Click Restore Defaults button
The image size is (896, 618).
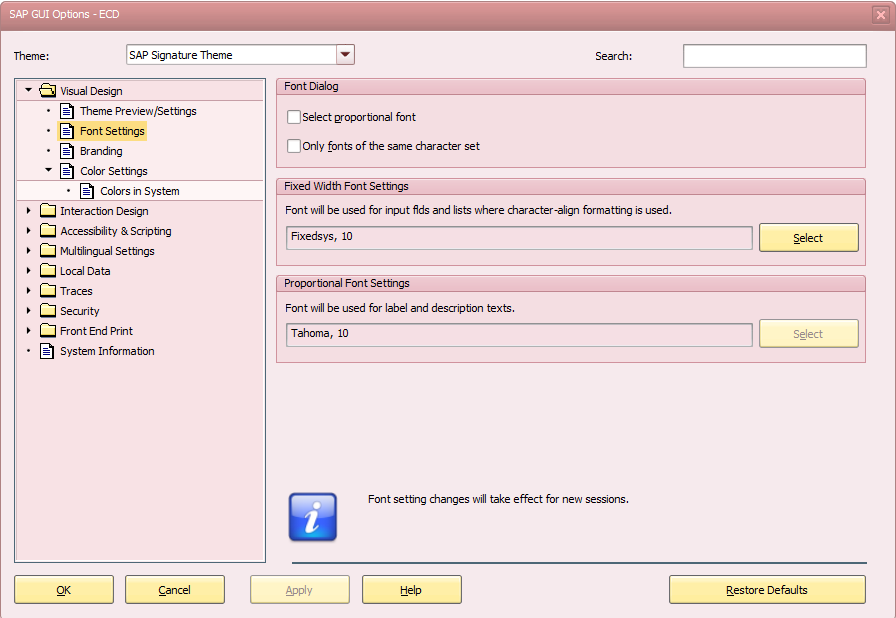(767, 589)
